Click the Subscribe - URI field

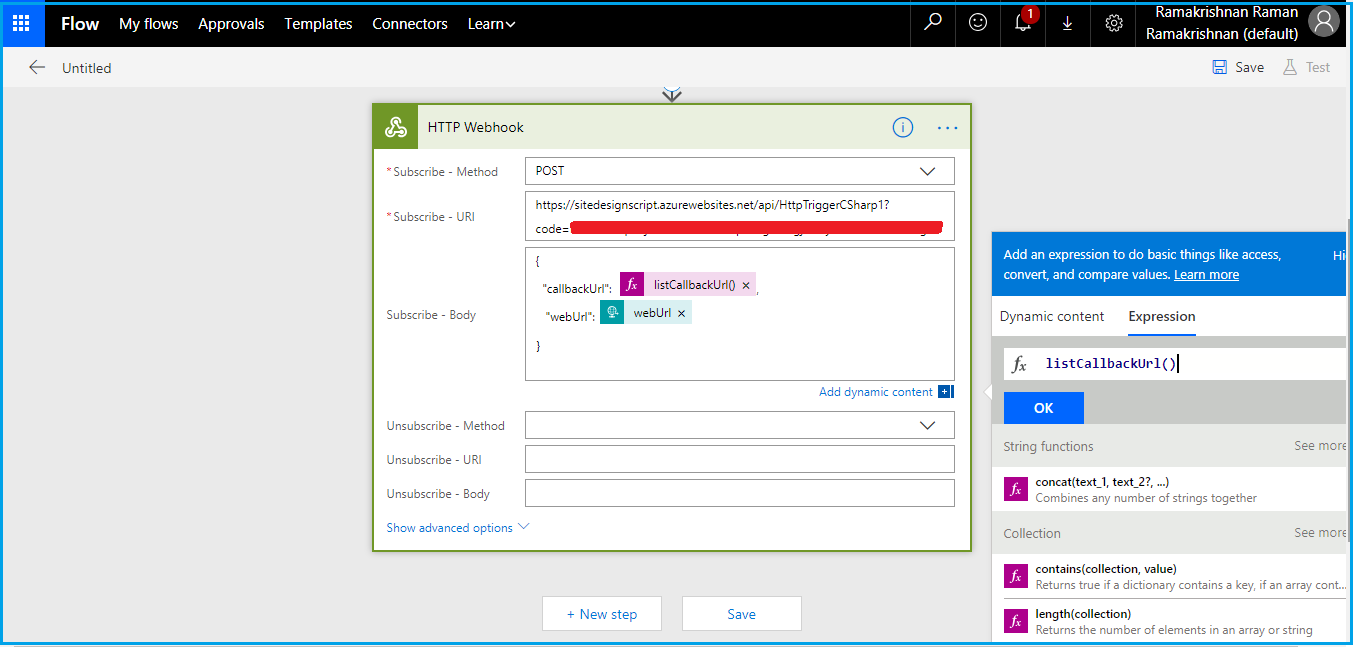(740, 216)
